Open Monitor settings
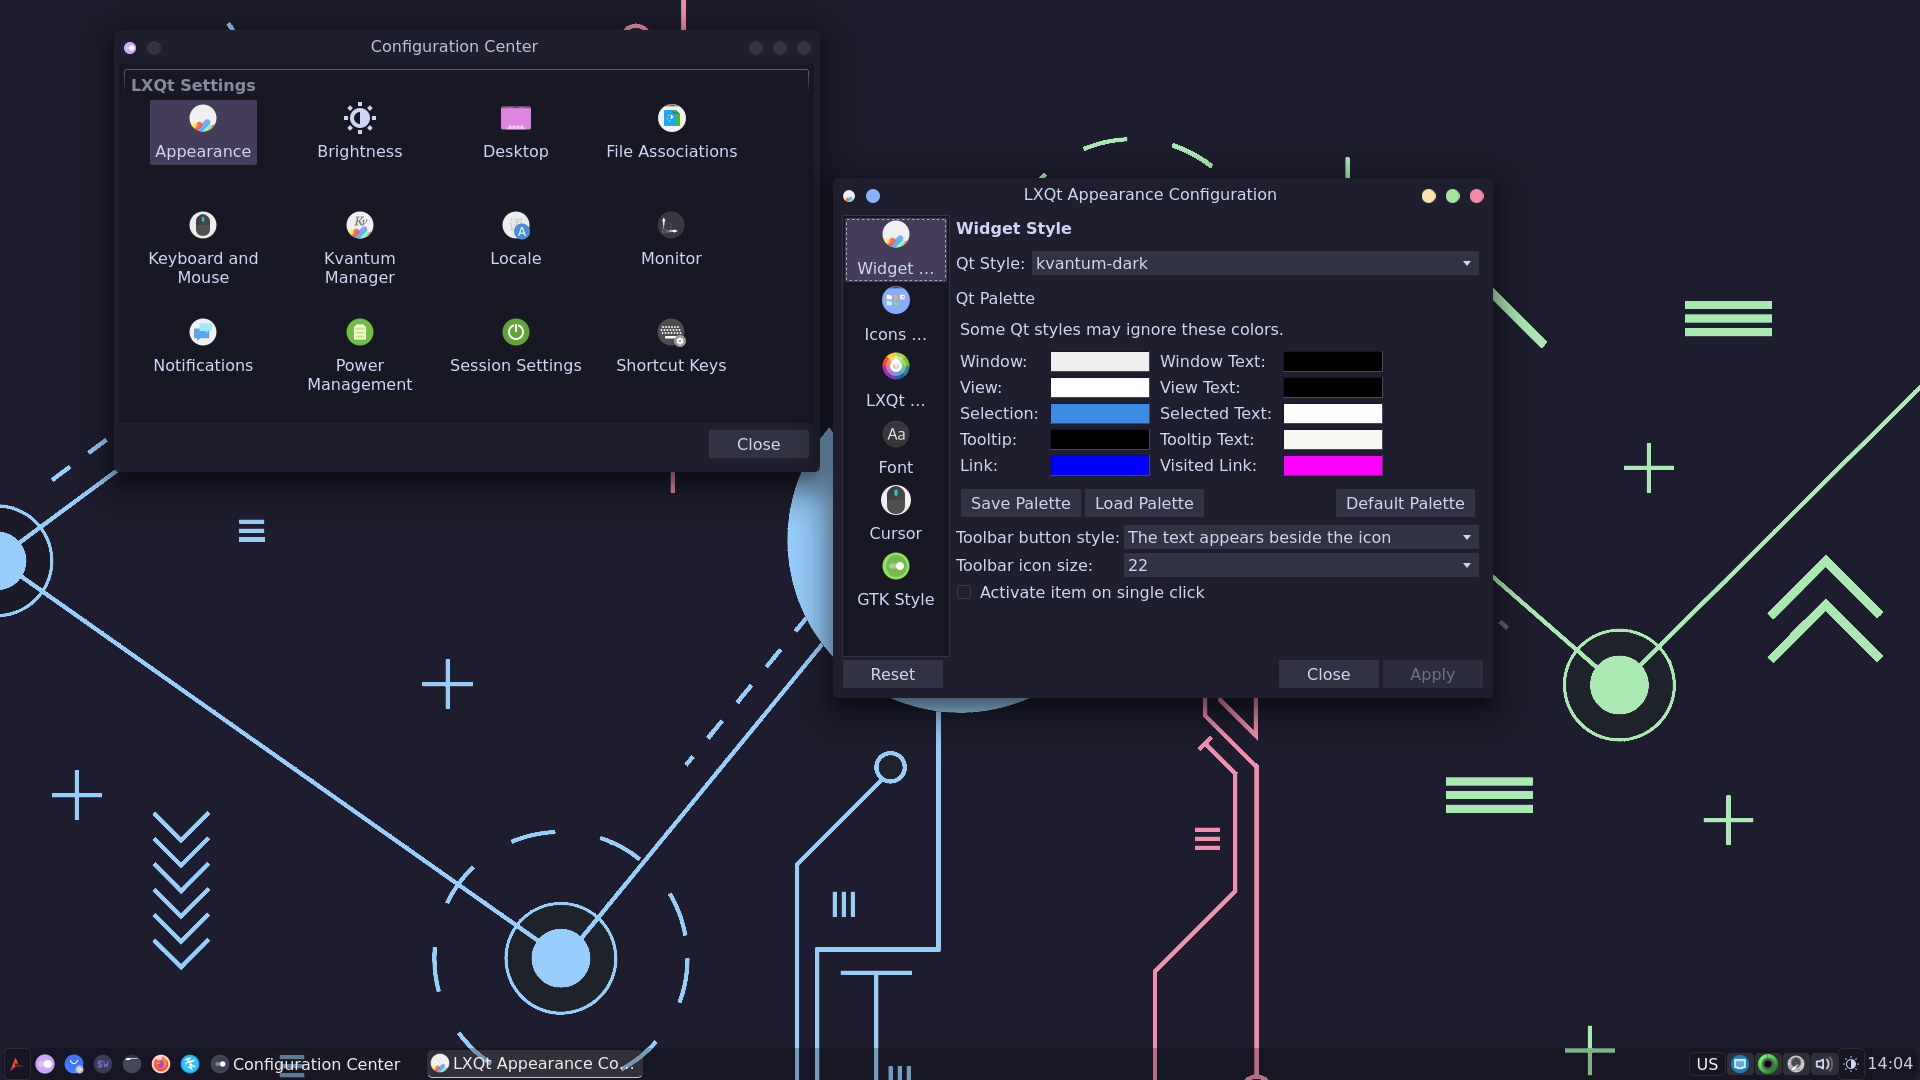Screen dimensions: 1920x1080 pos(671,239)
